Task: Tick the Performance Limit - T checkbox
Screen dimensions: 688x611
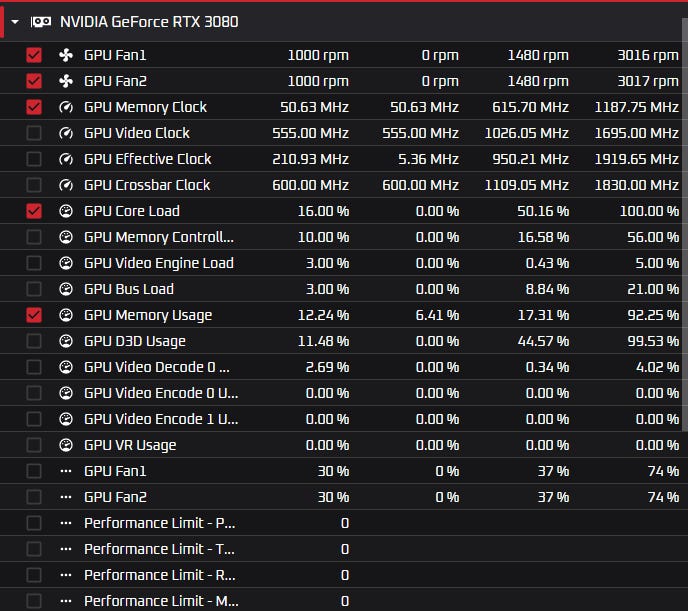Action: point(34,549)
